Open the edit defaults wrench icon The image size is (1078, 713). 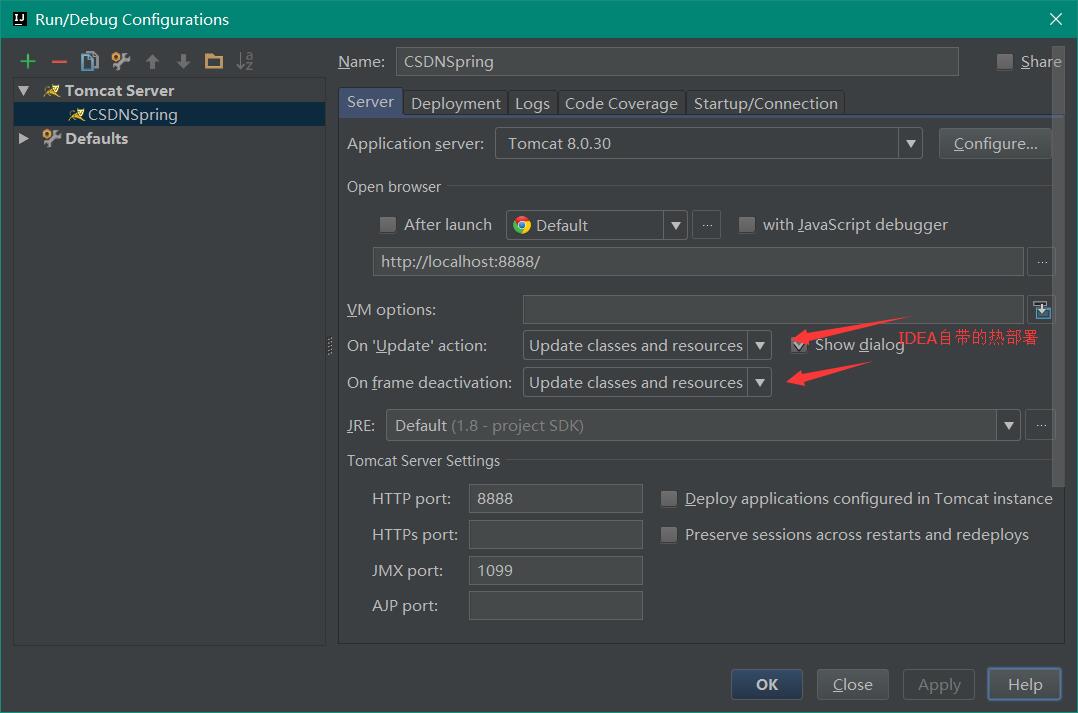(x=121, y=62)
